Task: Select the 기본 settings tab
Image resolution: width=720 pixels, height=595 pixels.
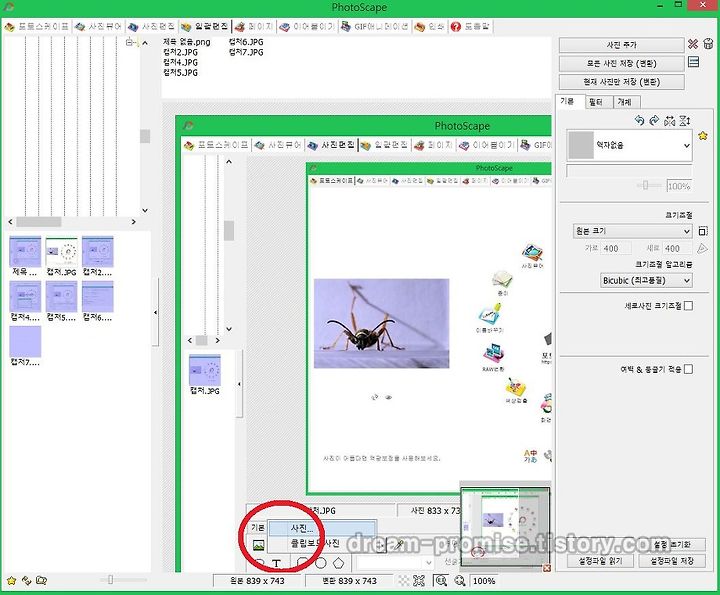Action: pyautogui.click(x=568, y=101)
